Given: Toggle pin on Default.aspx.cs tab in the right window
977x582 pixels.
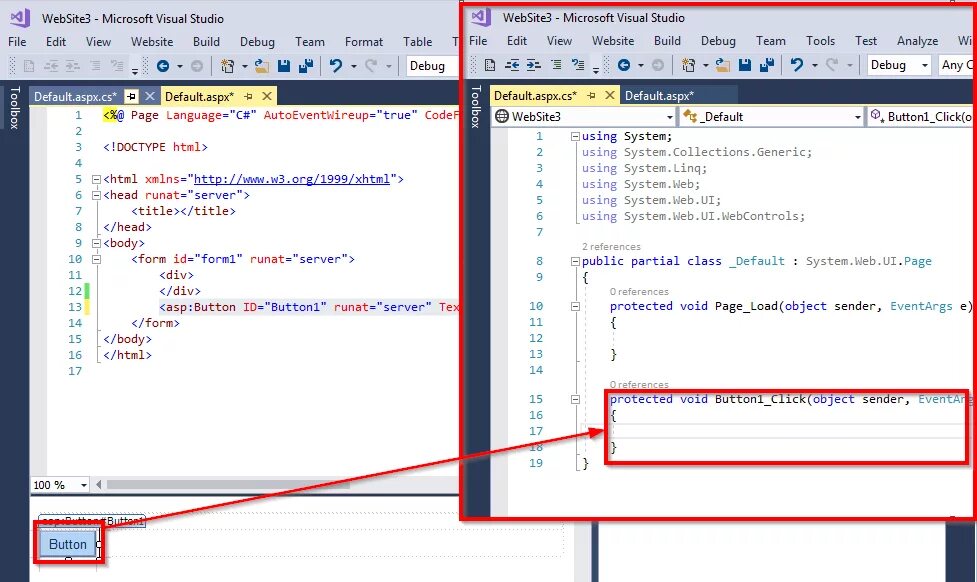Looking at the screenshot, I should click(591, 95).
